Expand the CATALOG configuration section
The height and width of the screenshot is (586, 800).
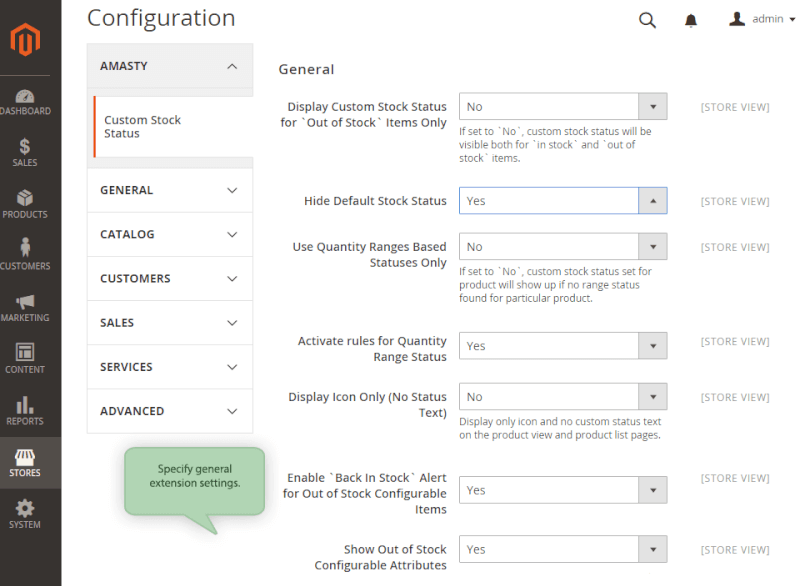169,234
